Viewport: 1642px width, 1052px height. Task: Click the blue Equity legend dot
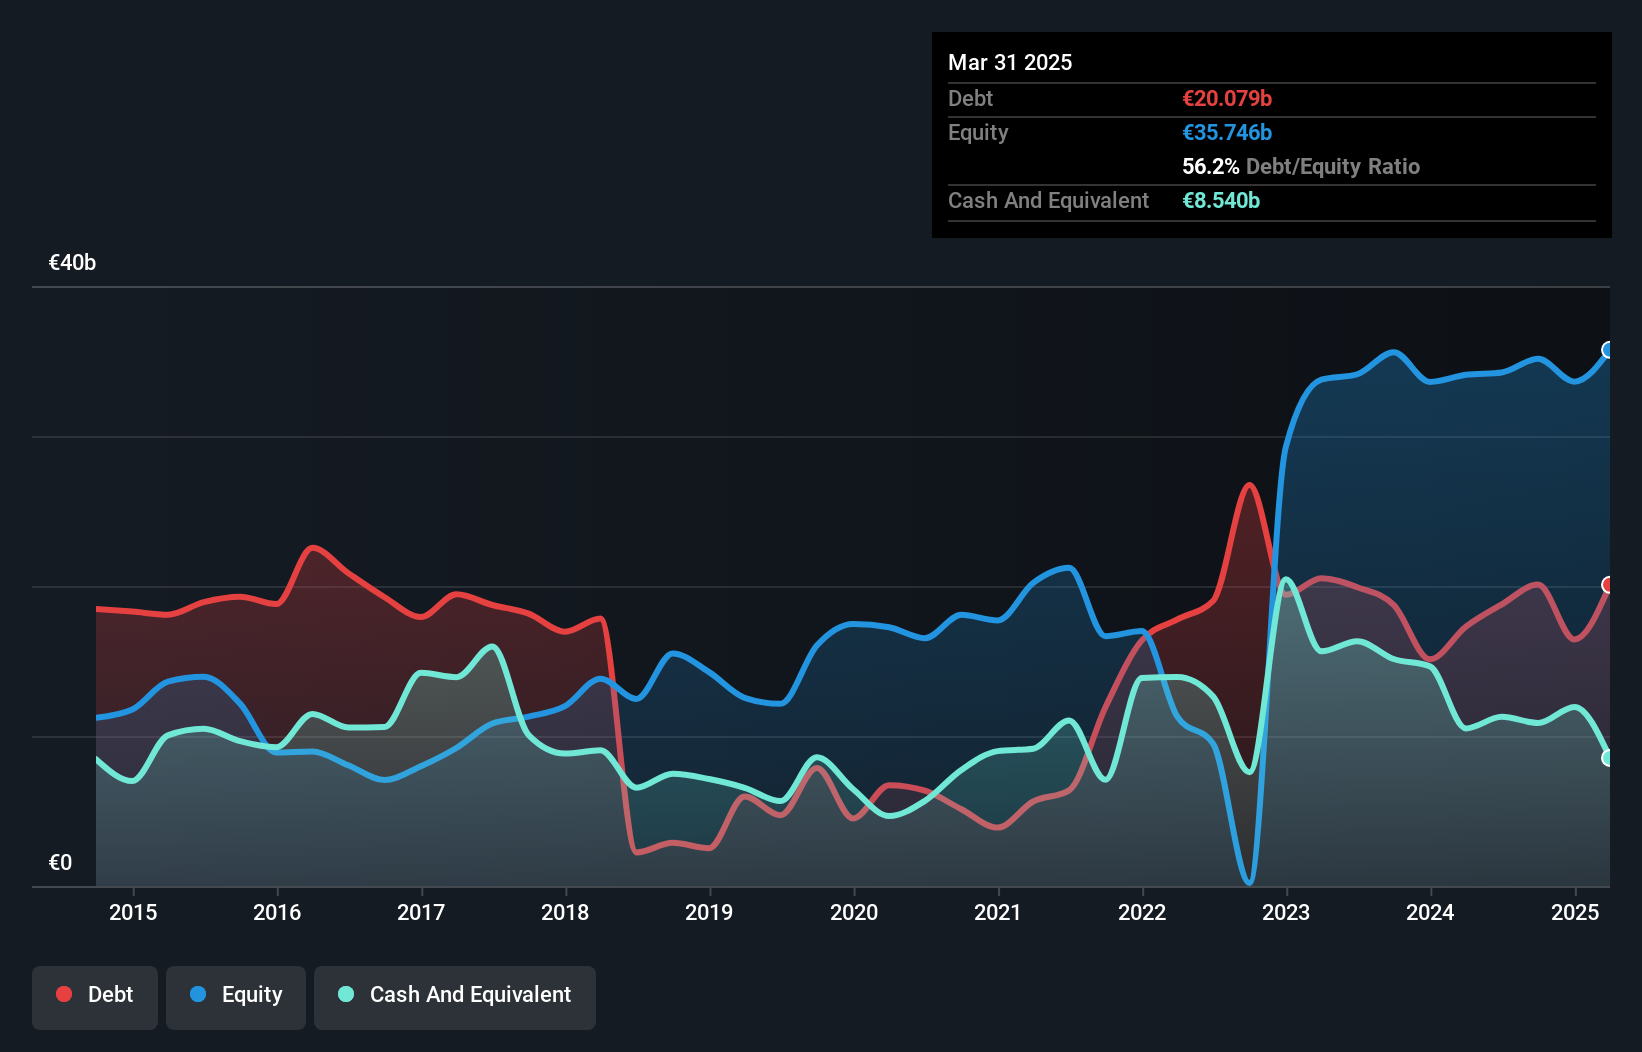(x=198, y=994)
